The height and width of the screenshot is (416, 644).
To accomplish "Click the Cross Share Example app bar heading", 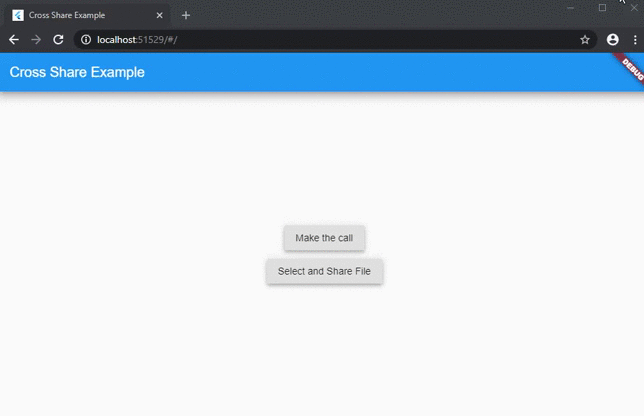I will [77, 72].
